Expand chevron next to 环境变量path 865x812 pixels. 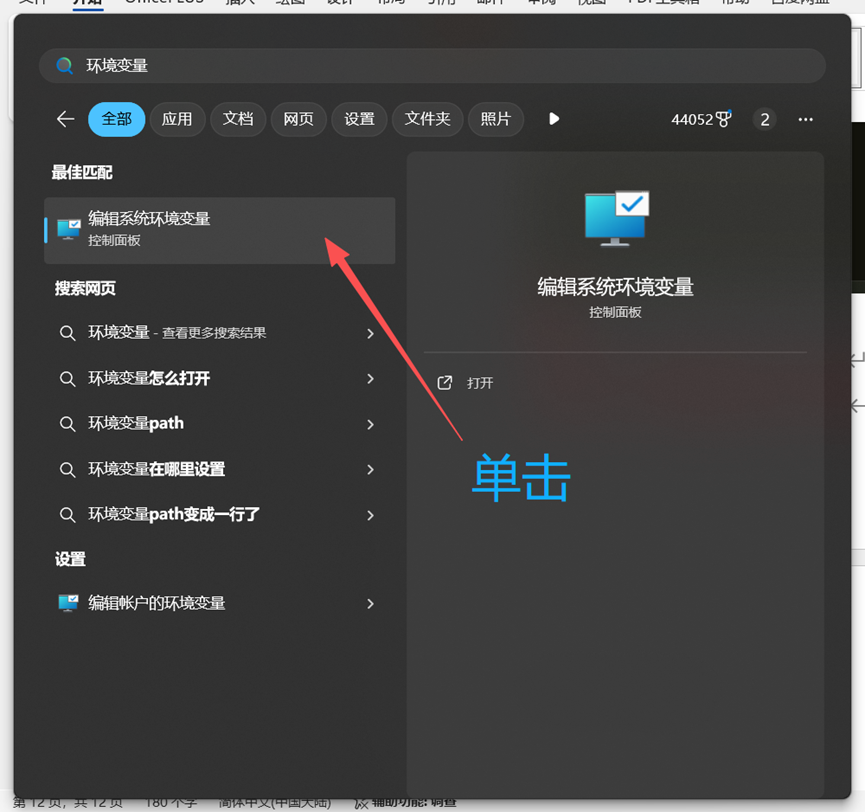(370, 424)
